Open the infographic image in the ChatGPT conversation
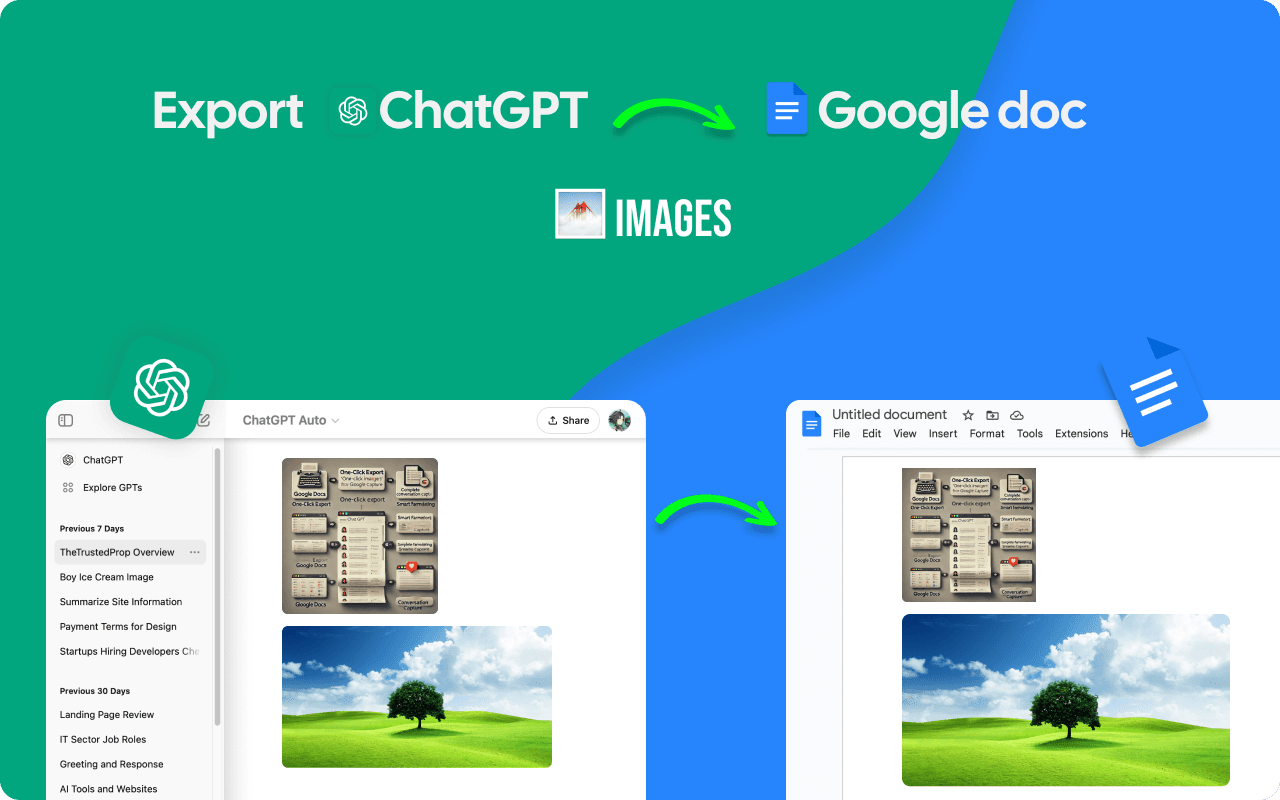Screen dimensions: 1280x800 [x=360, y=535]
